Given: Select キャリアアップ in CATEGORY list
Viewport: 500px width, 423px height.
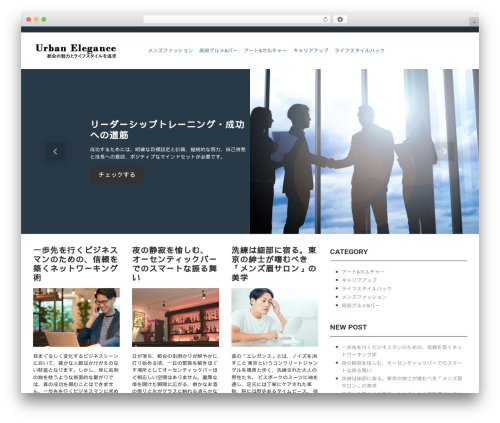Looking at the screenshot, I should [x=359, y=280].
